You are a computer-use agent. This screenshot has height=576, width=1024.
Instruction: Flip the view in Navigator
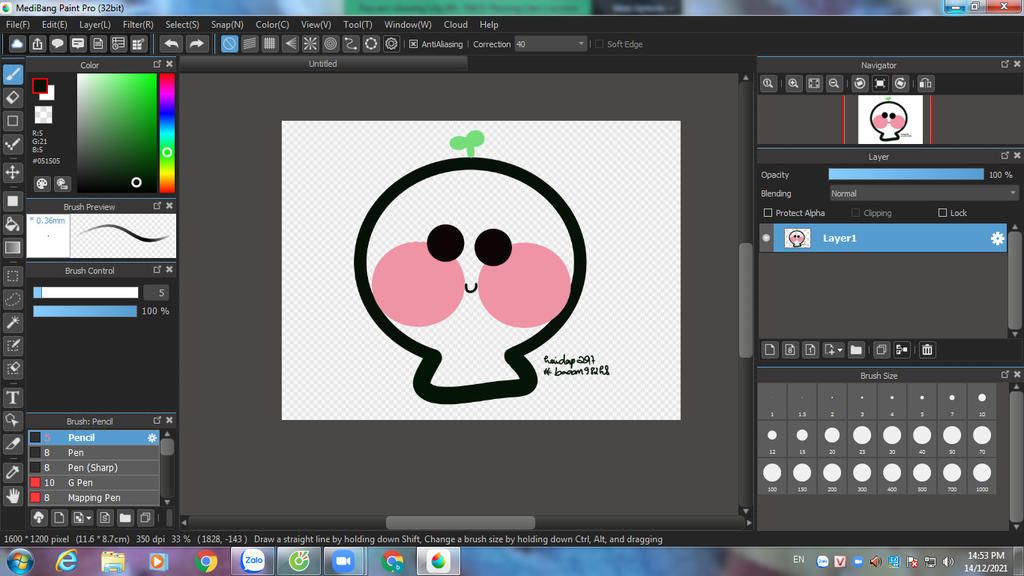click(x=925, y=84)
